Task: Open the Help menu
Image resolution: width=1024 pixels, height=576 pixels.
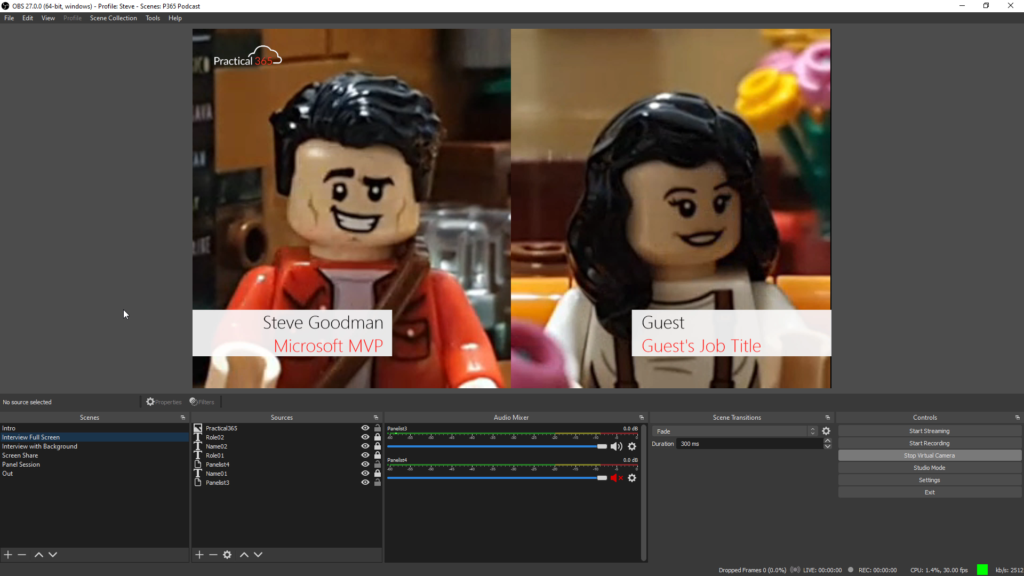Action: pos(175,18)
